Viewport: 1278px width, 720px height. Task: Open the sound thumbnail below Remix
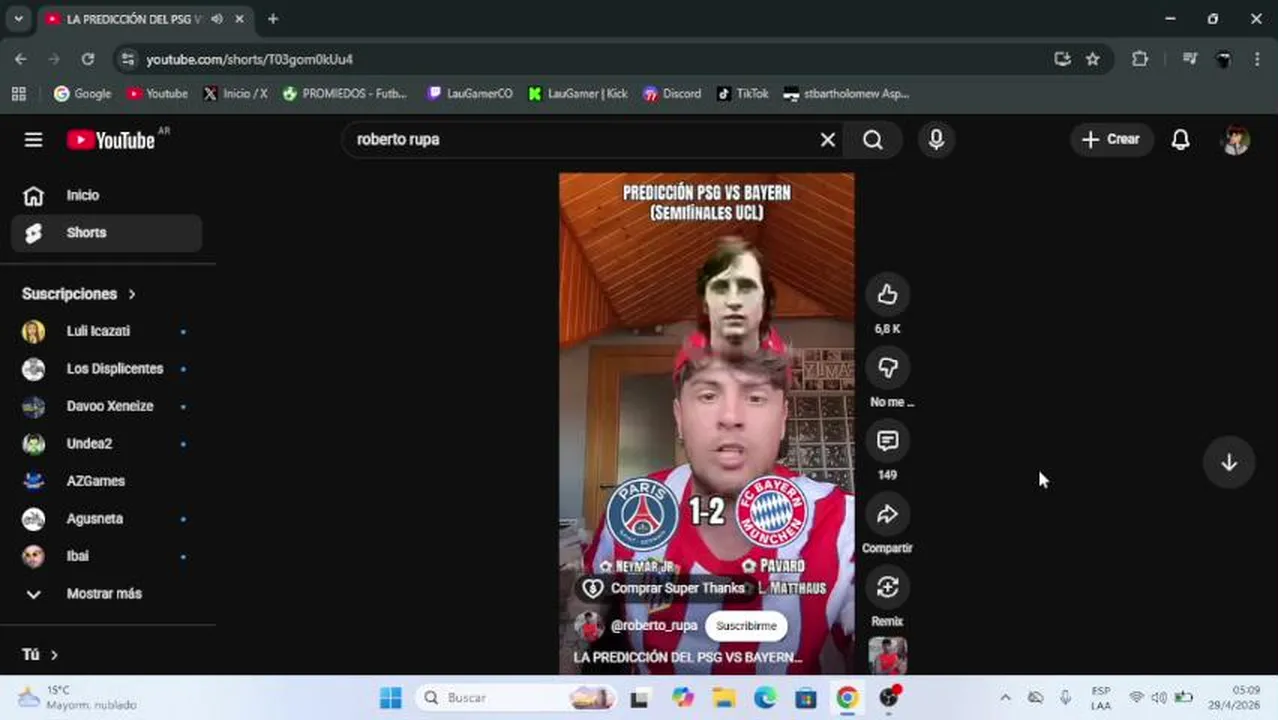click(x=888, y=656)
